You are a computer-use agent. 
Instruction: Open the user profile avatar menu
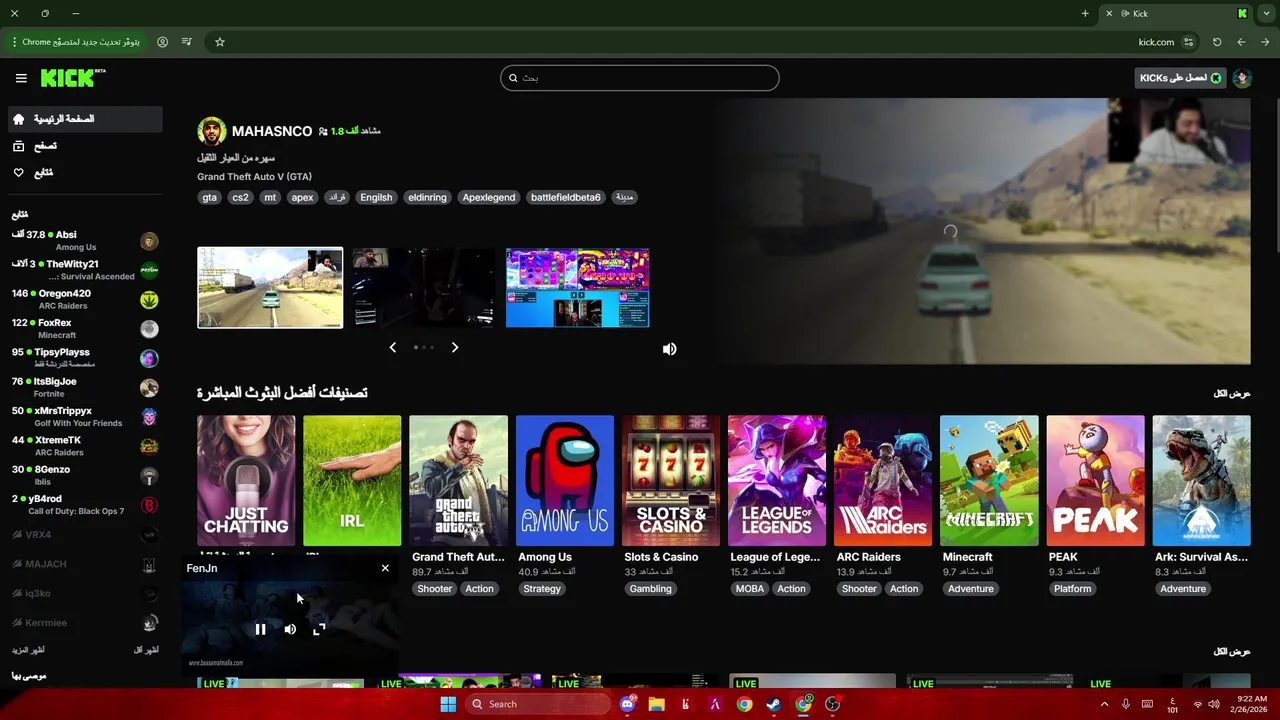pos(1242,78)
